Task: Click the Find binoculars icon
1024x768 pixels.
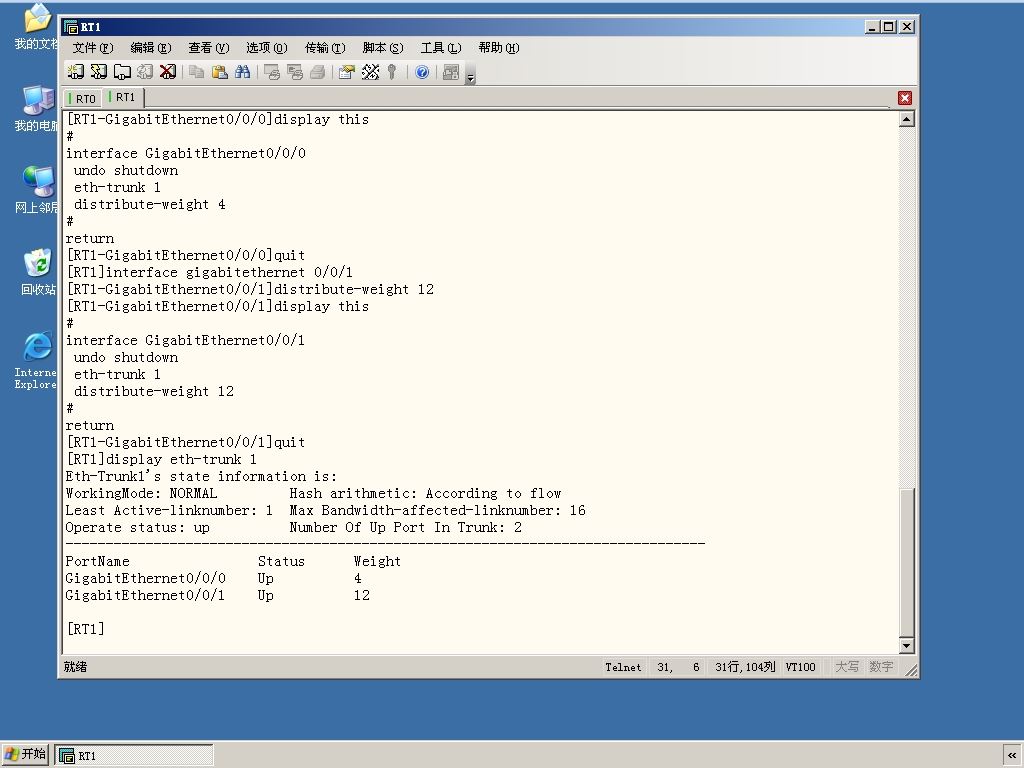Action: (x=242, y=72)
